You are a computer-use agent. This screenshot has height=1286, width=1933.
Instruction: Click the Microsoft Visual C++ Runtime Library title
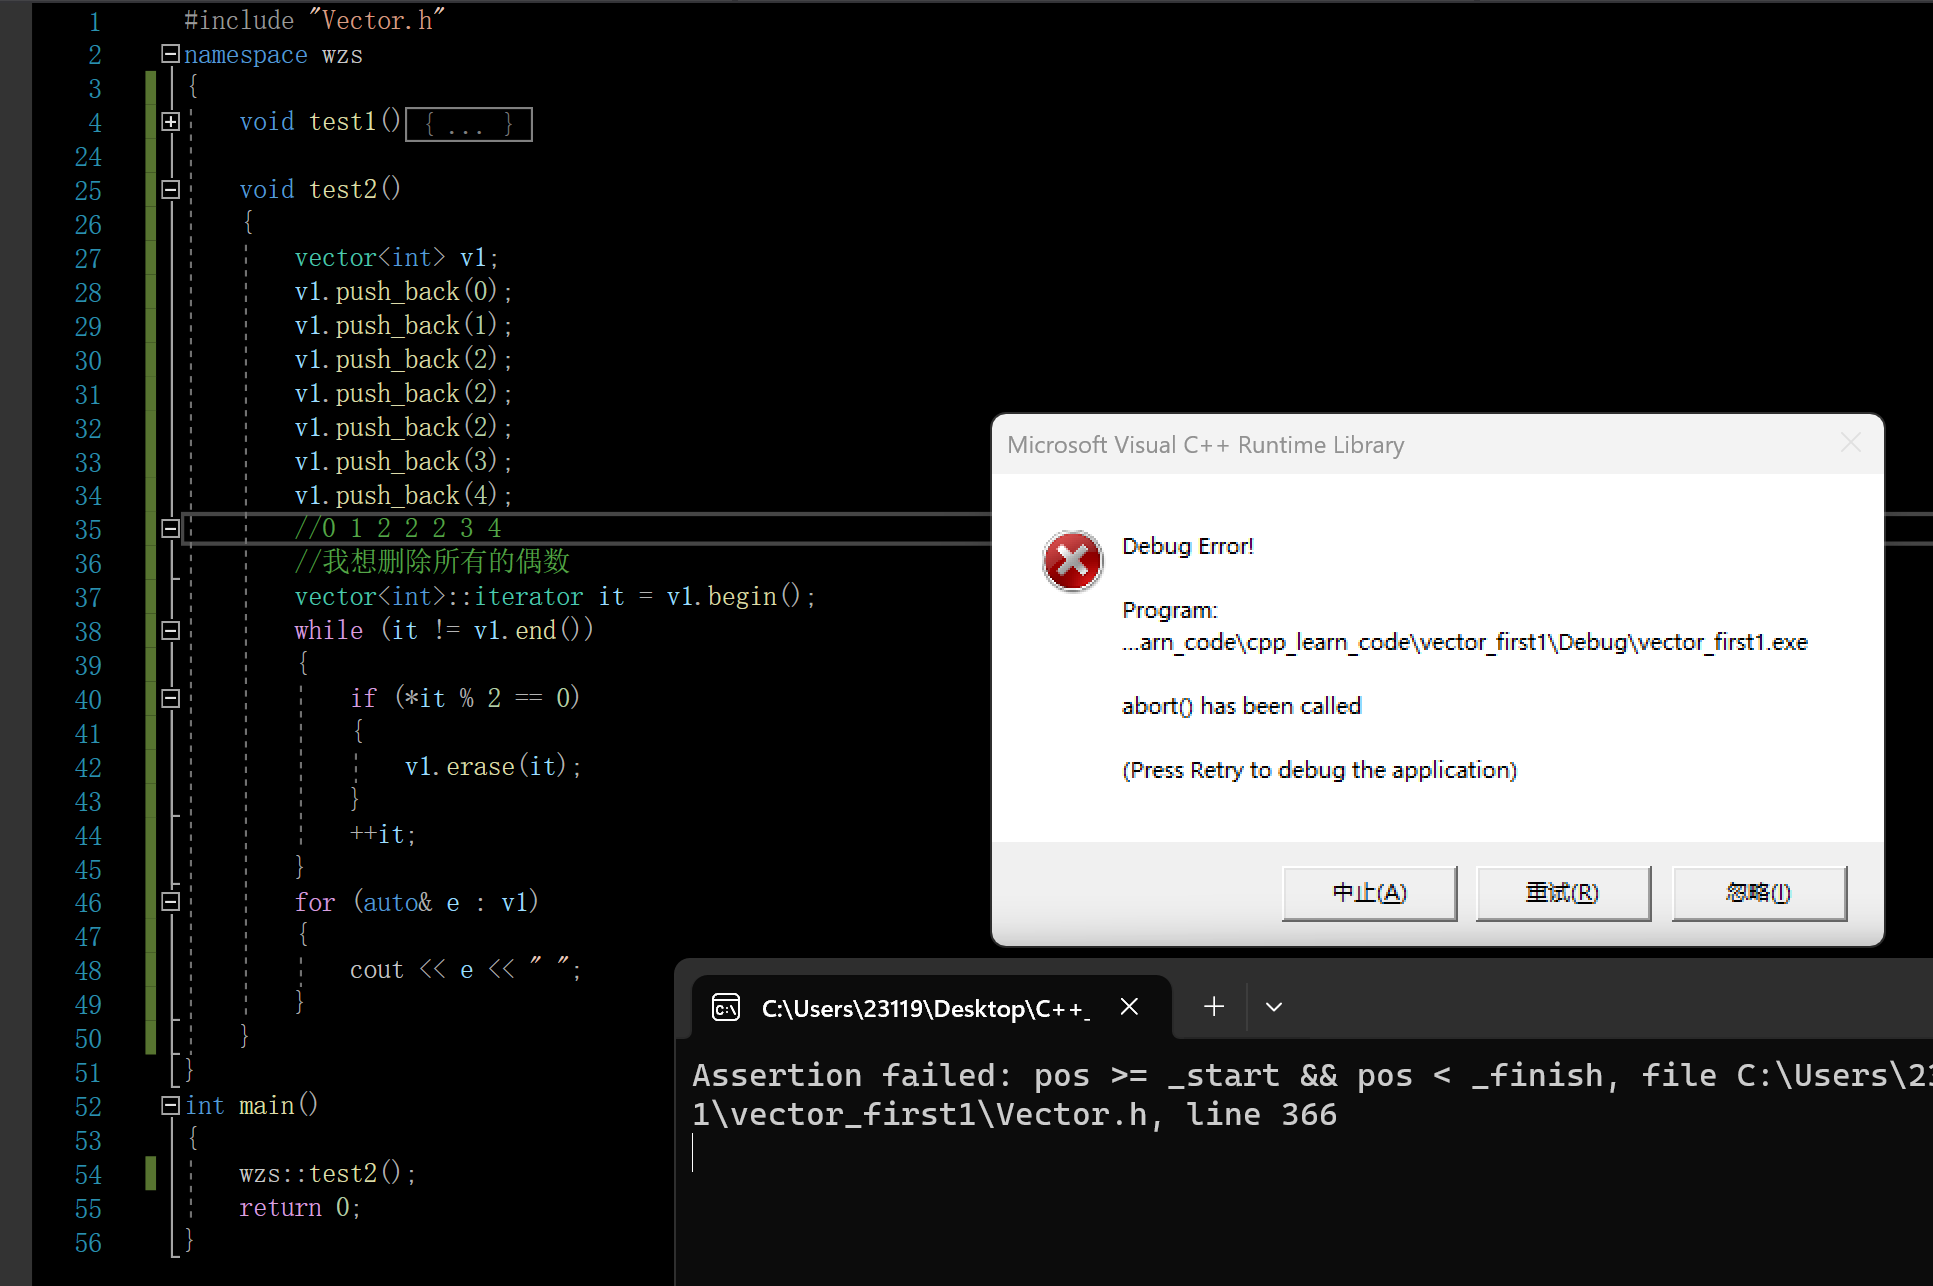1206,445
